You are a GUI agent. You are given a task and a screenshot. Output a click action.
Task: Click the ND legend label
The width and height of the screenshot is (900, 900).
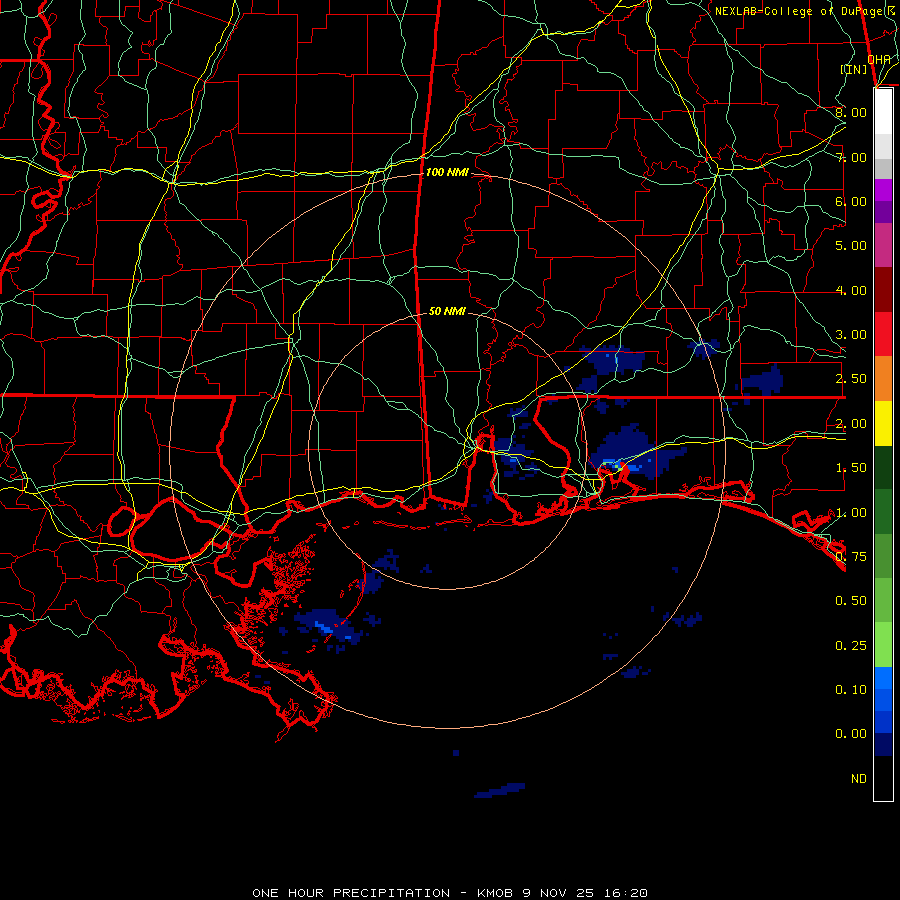tap(859, 779)
